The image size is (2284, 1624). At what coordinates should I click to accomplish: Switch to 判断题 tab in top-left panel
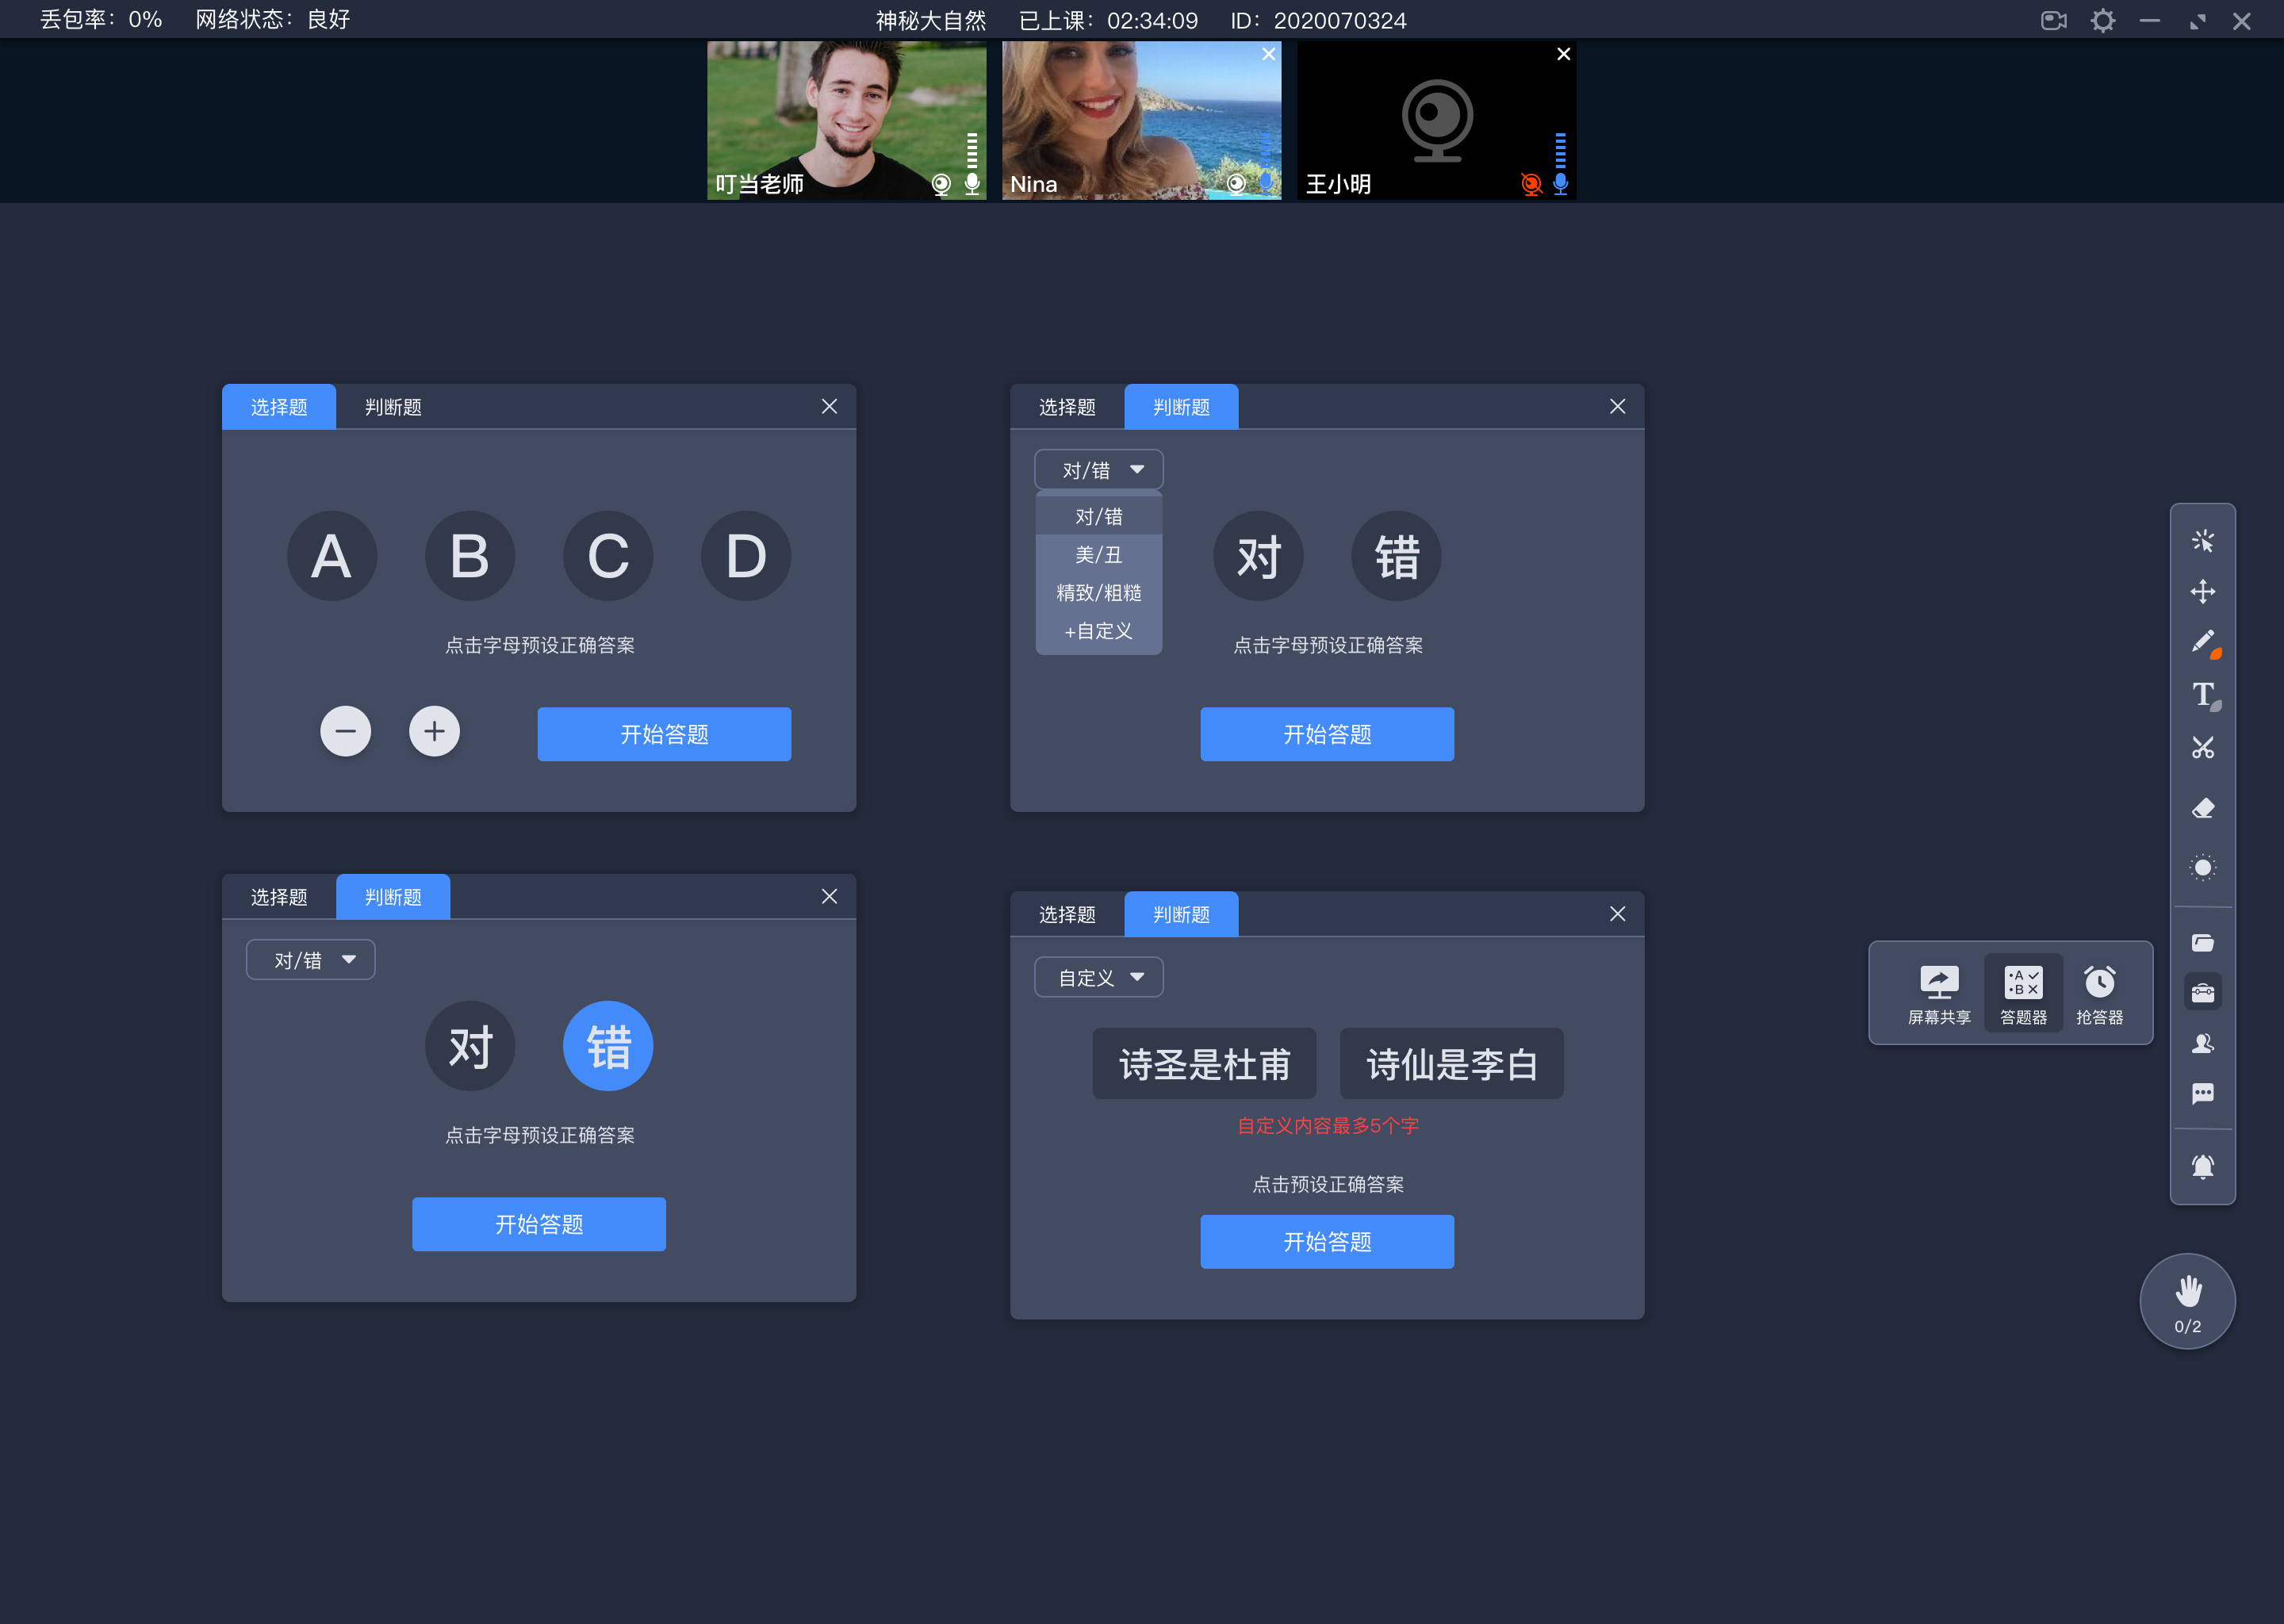(390, 406)
